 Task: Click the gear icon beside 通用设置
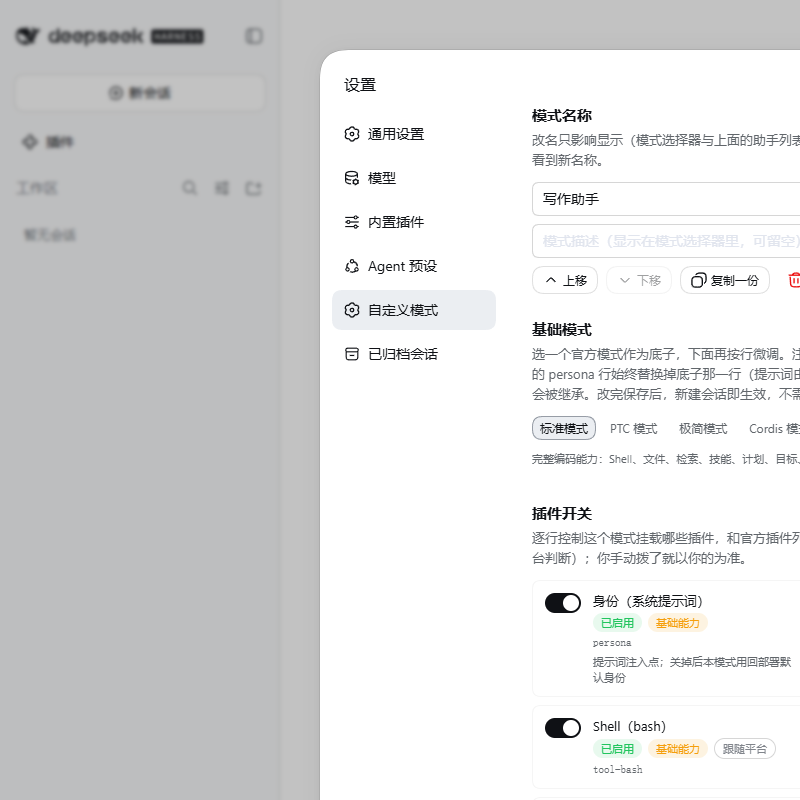(352, 134)
